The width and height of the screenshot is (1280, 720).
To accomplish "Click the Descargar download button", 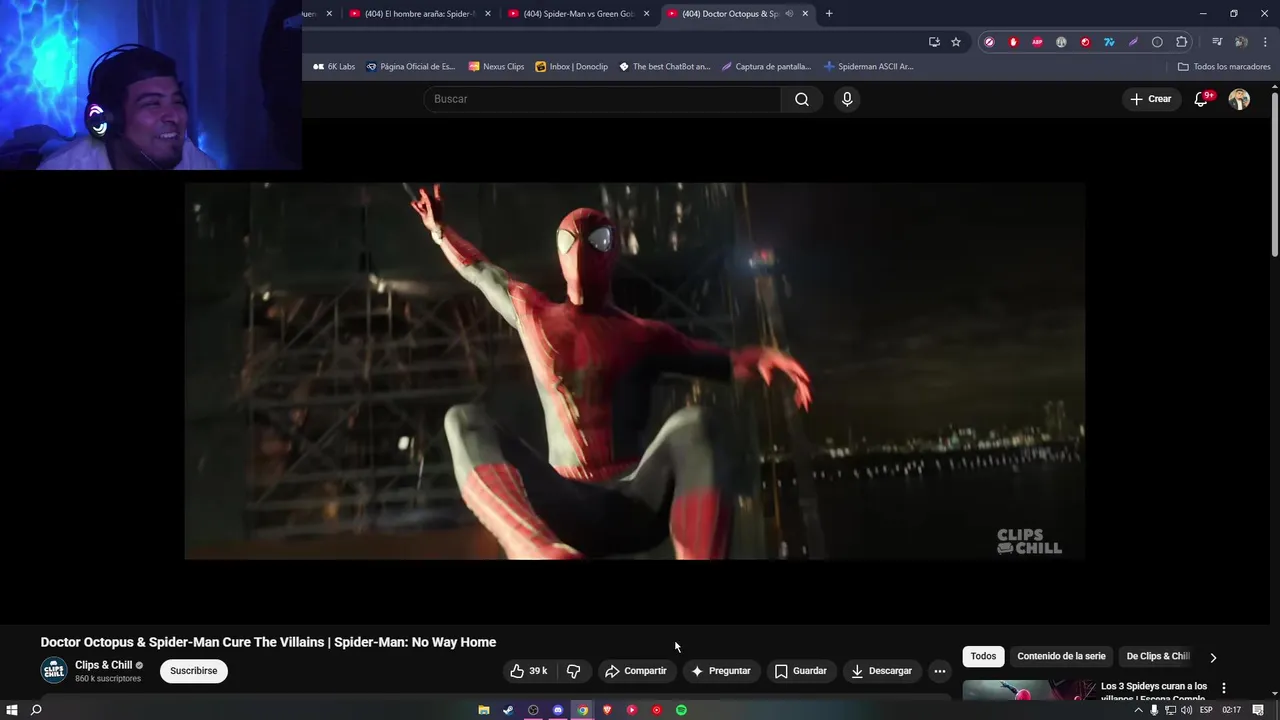I will (x=882, y=671).
